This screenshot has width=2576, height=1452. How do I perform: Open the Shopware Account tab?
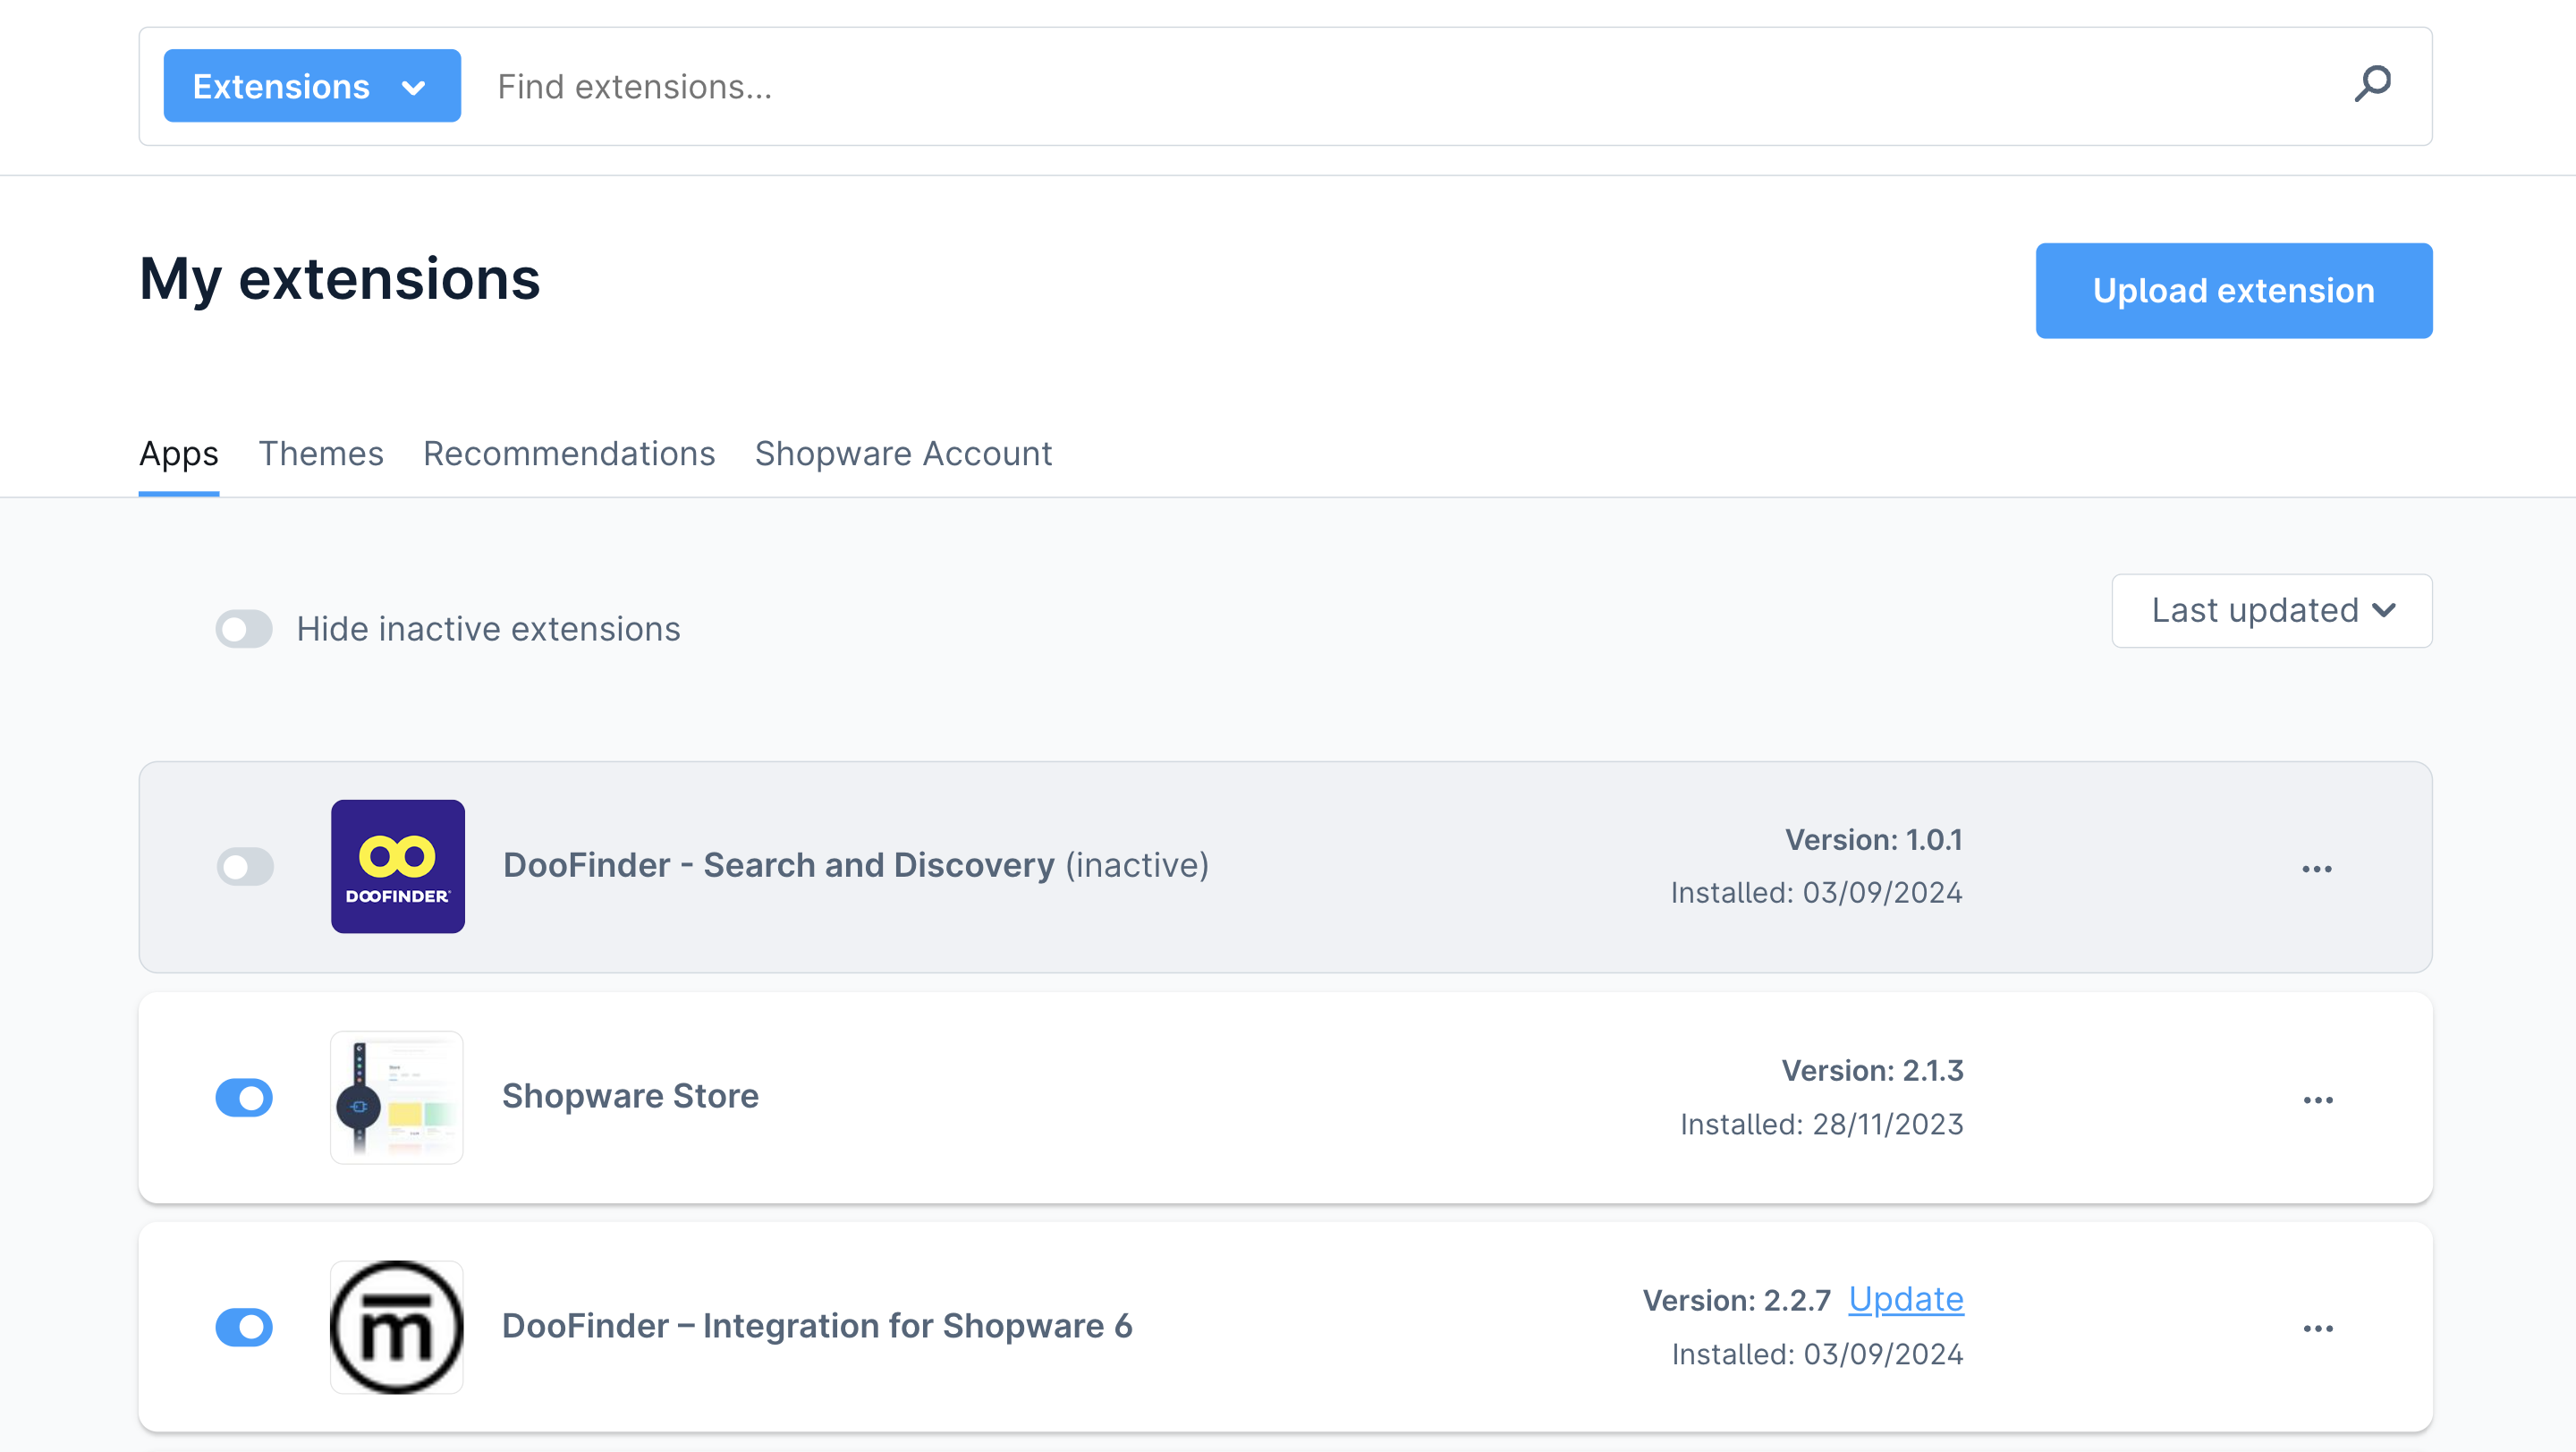pyautogui.click(x=903, y=454)
